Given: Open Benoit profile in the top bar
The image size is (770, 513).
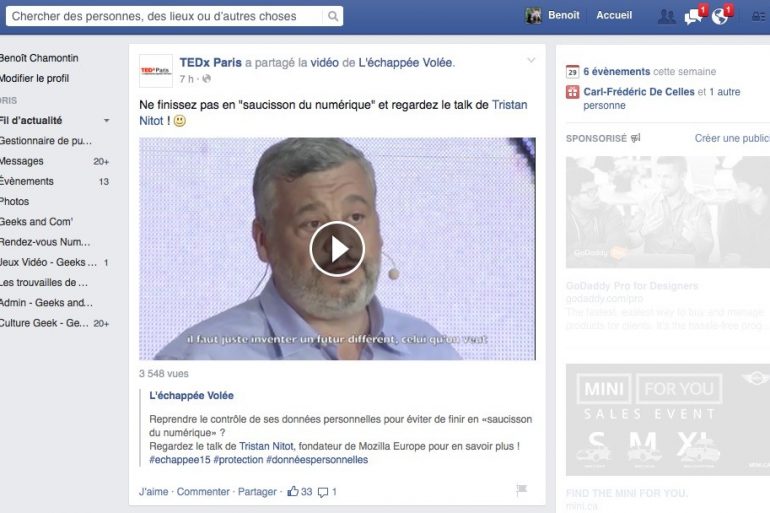Looking at the screenshot, I should pos(554,16).
